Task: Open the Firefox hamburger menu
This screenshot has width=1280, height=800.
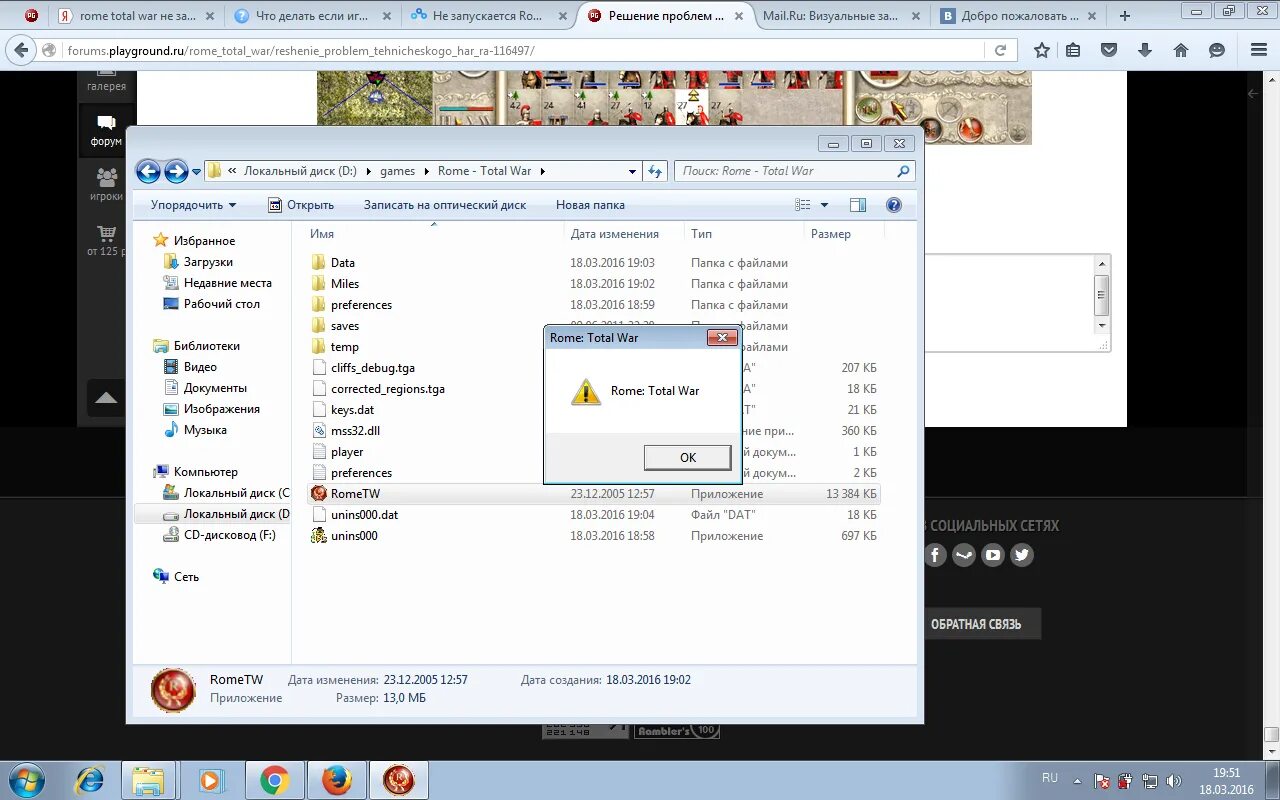Action: tap(1259, 50)
